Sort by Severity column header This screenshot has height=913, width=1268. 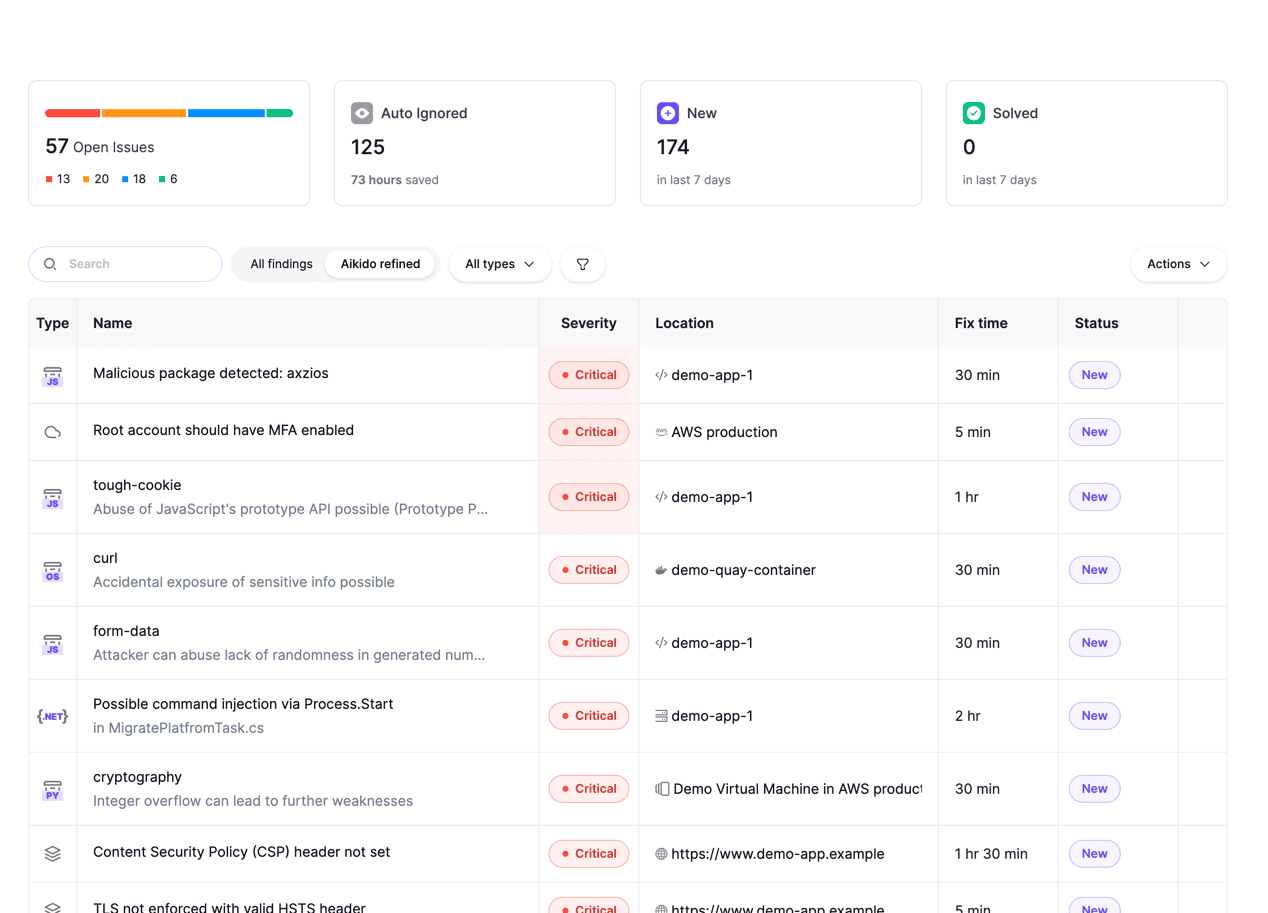(589, 323)
